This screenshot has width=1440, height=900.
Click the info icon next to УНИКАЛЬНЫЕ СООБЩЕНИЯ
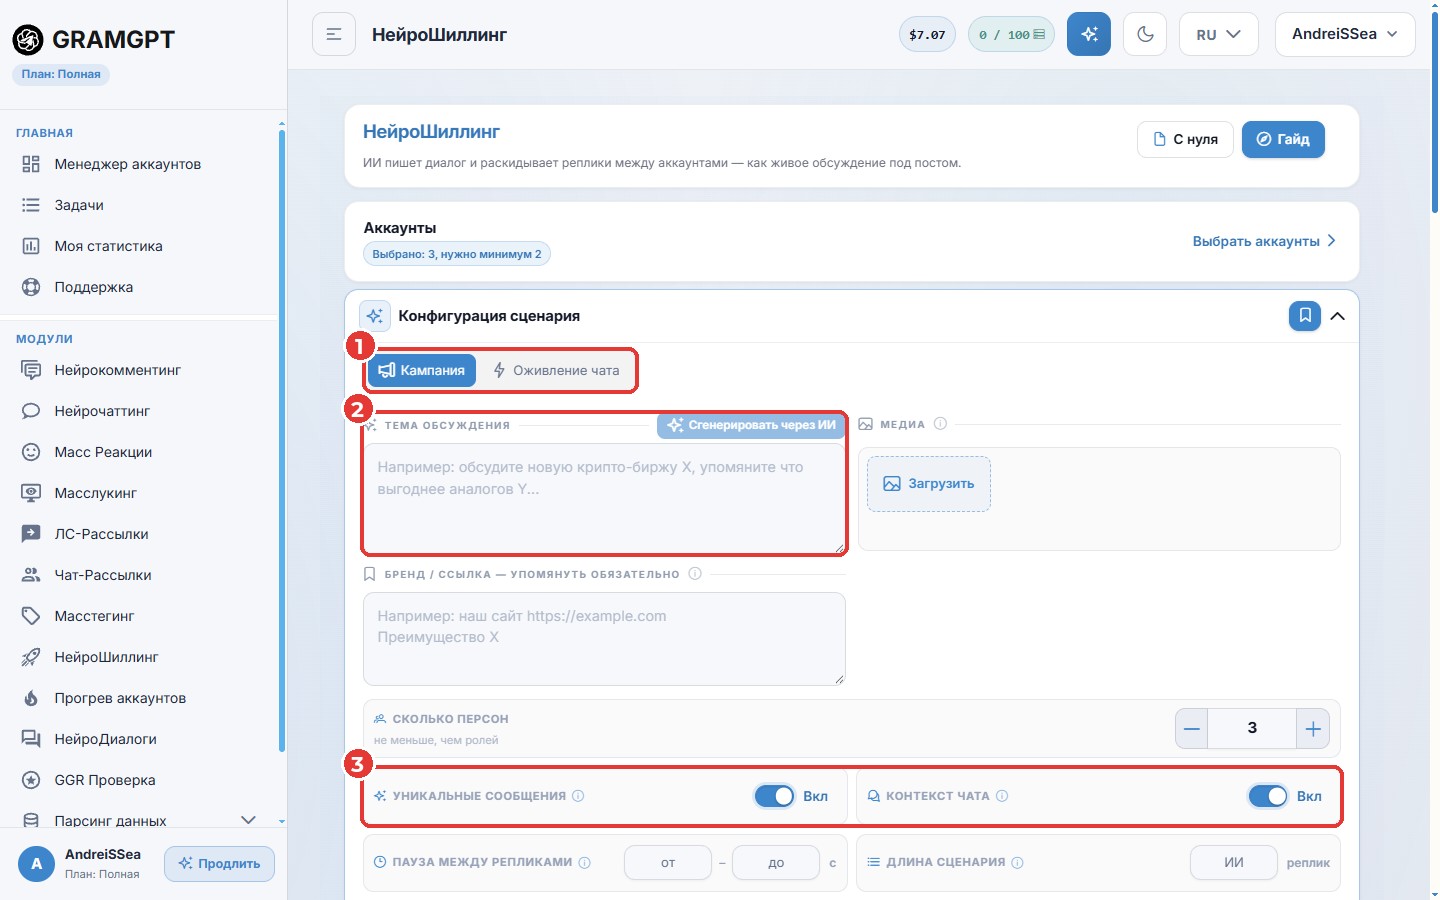click(x=578, y=796)
